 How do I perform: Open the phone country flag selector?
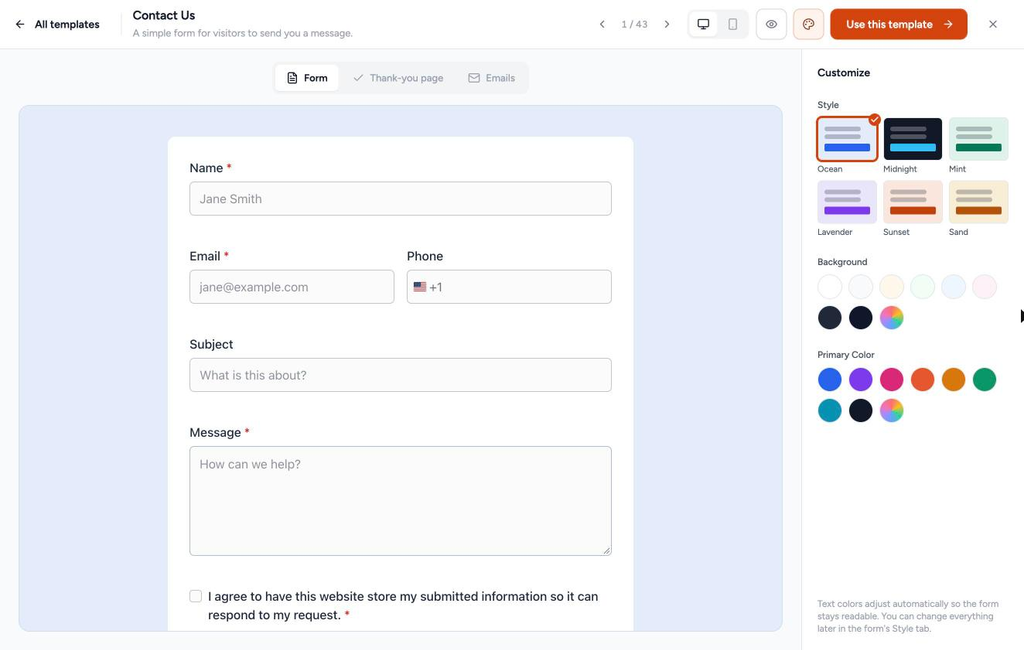click(x=420, y=287)
